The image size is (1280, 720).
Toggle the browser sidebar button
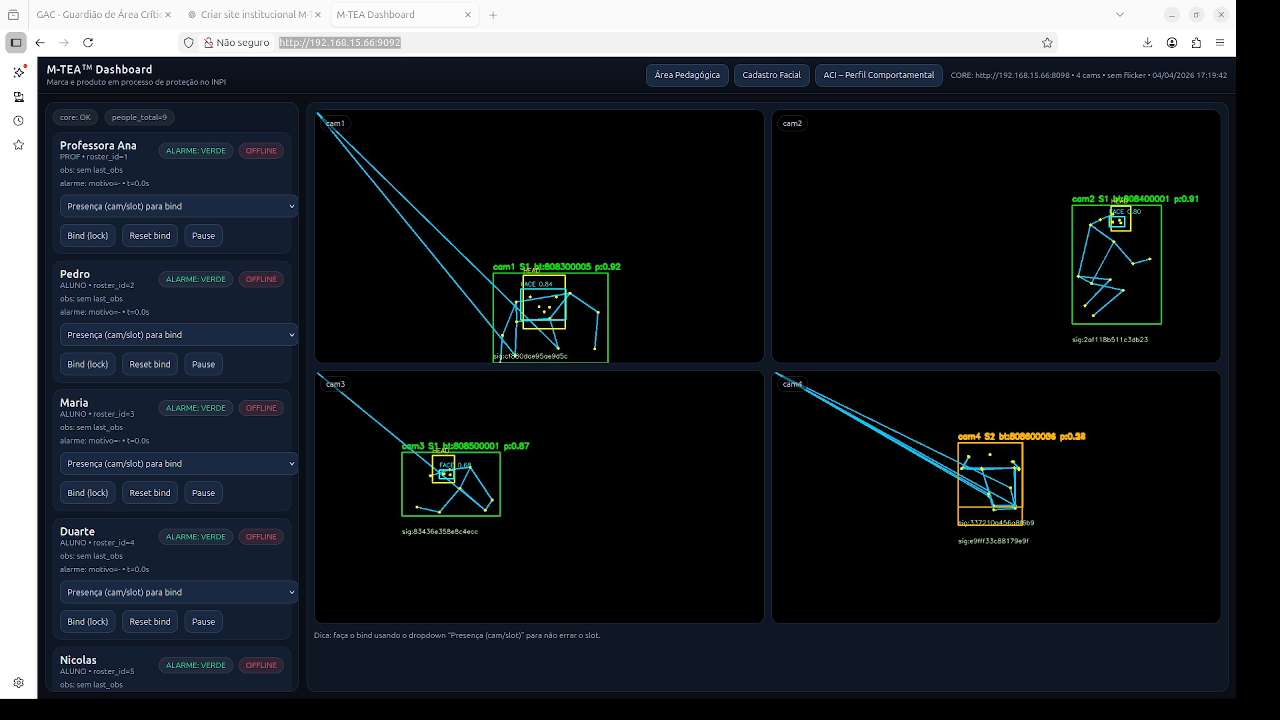(x=16, y=43)
